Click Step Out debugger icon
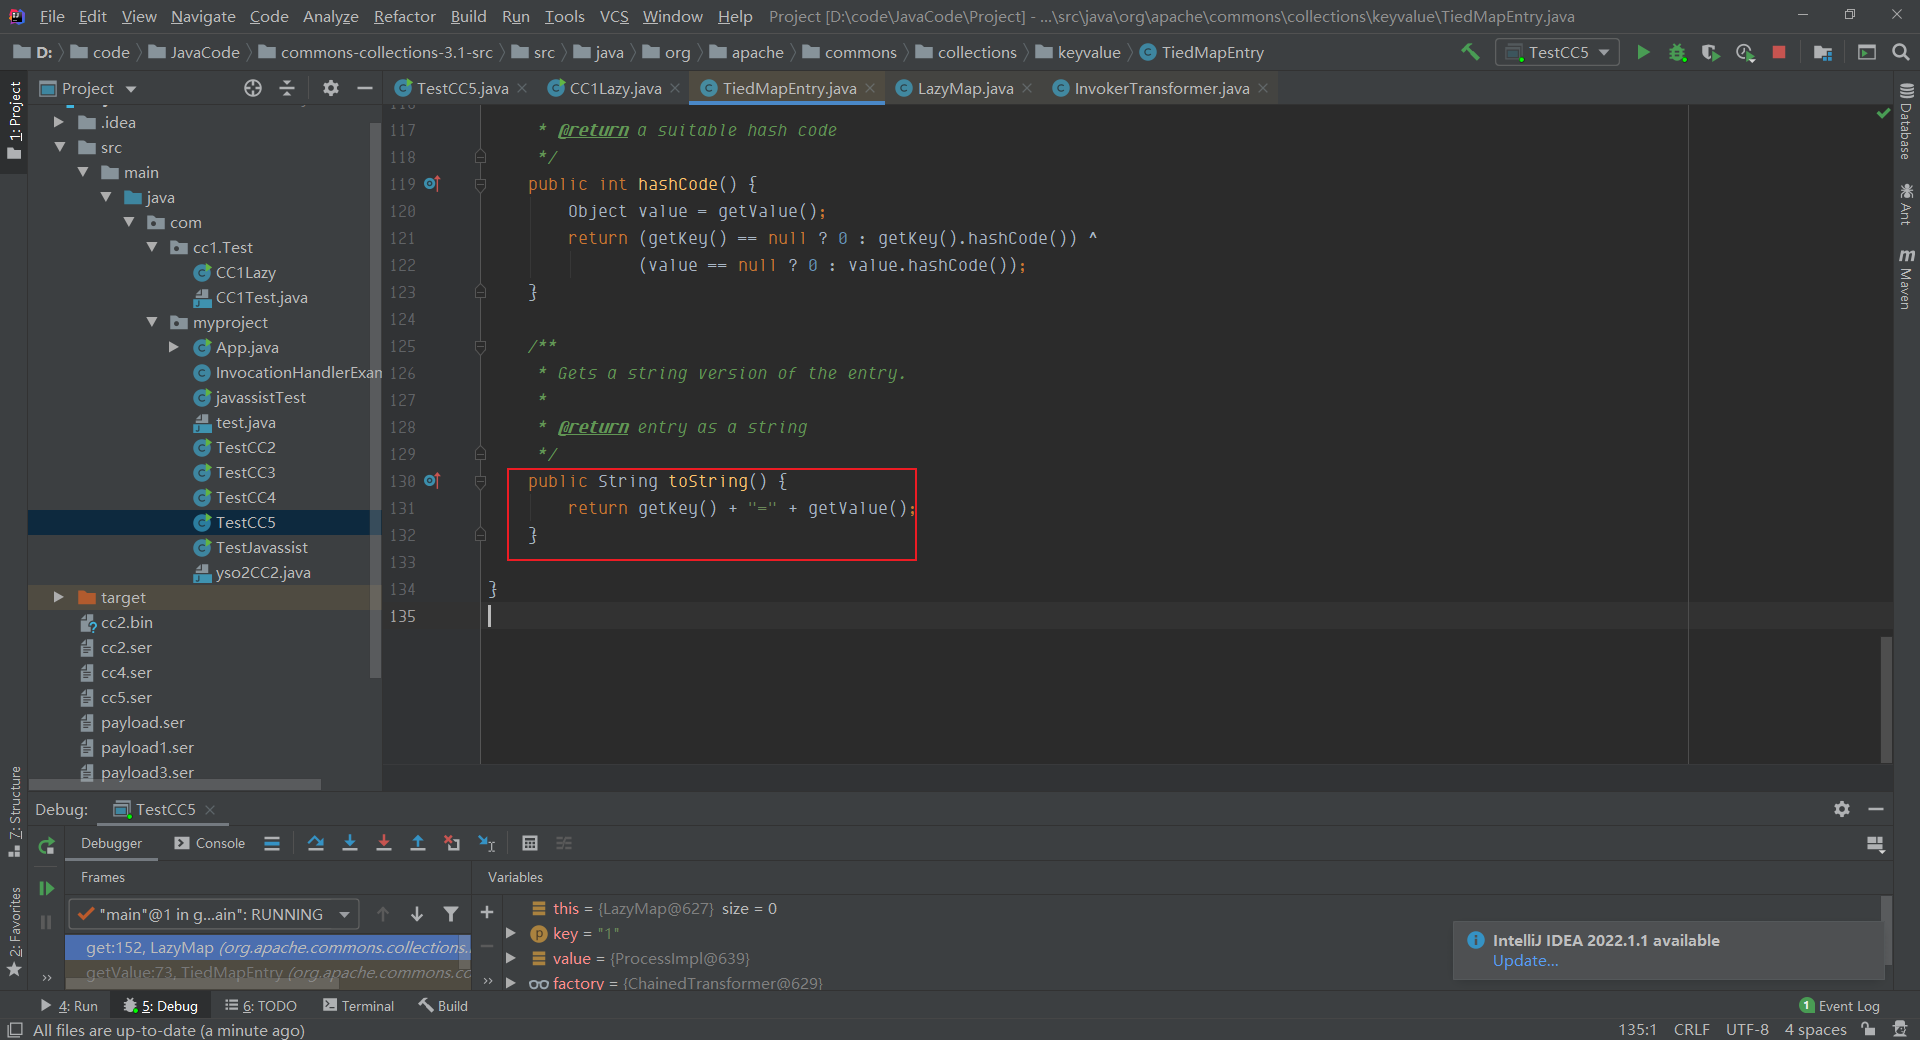The width and height of the screenshot is (1920, 1040). (x=418, y=843)
